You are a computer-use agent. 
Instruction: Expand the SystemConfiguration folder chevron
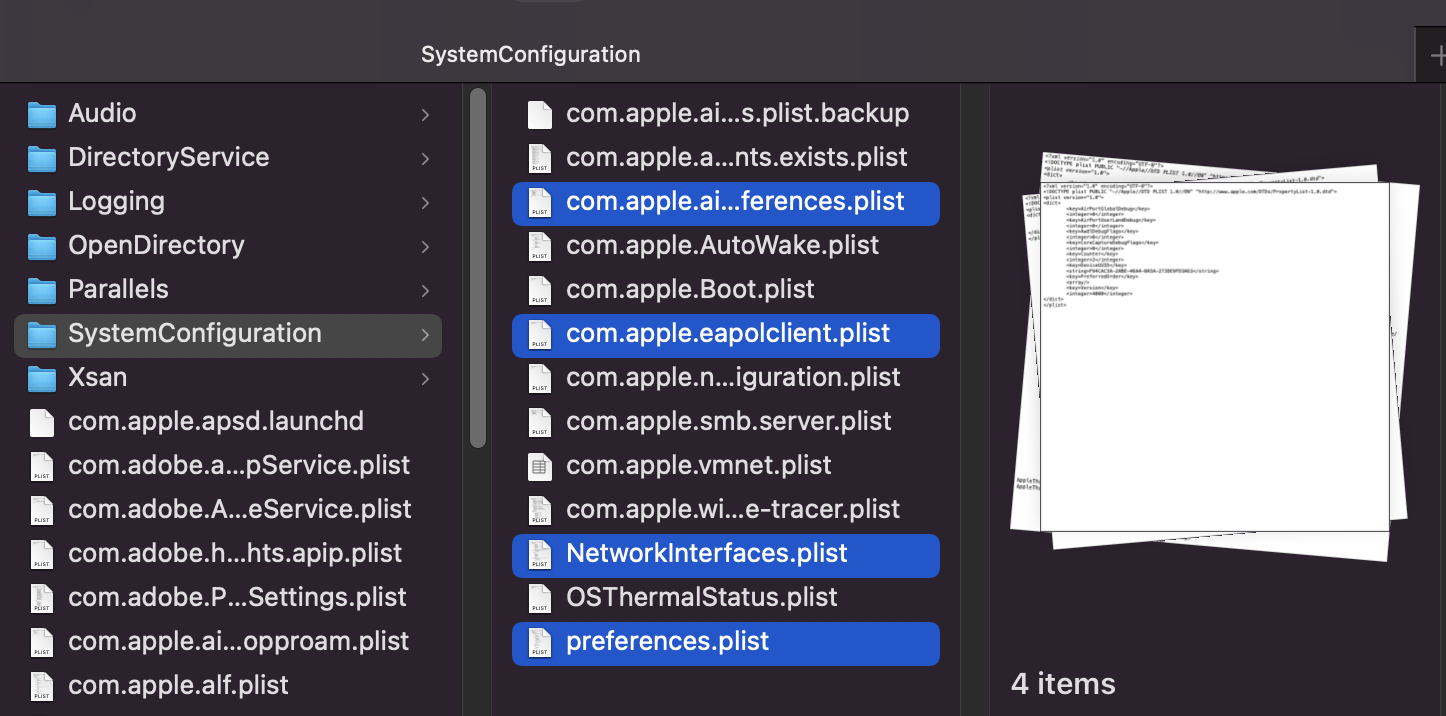424,333
